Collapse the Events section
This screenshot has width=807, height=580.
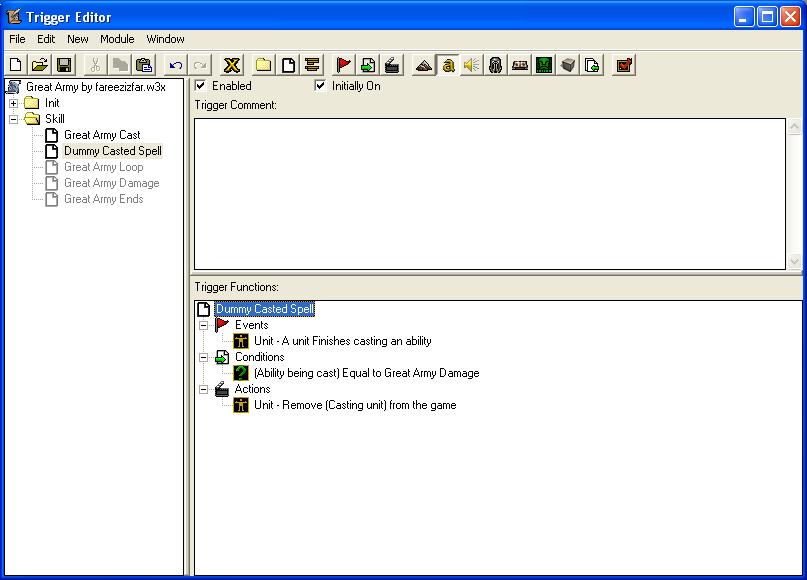point(204,325)
